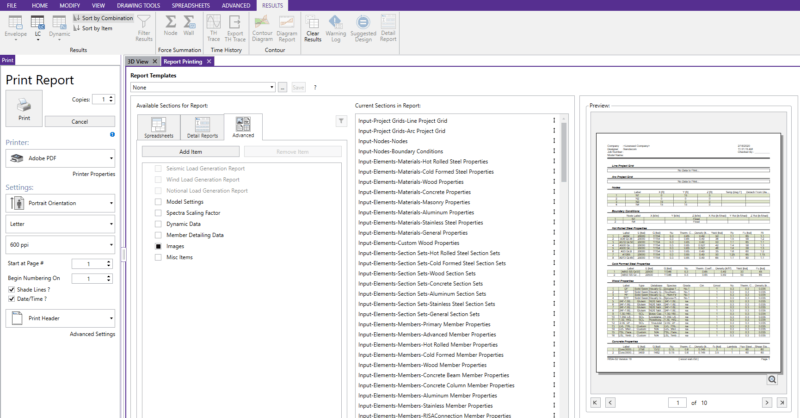Open the Report Templates dropdown

[x=203, y=88]
